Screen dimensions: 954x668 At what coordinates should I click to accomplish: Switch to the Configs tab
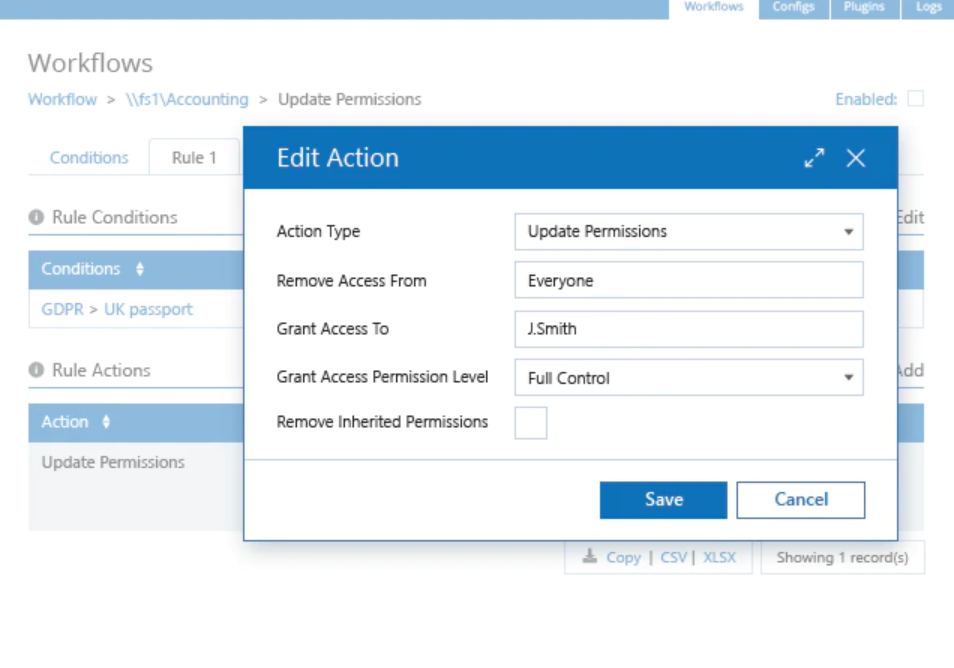tap(793, 7)
